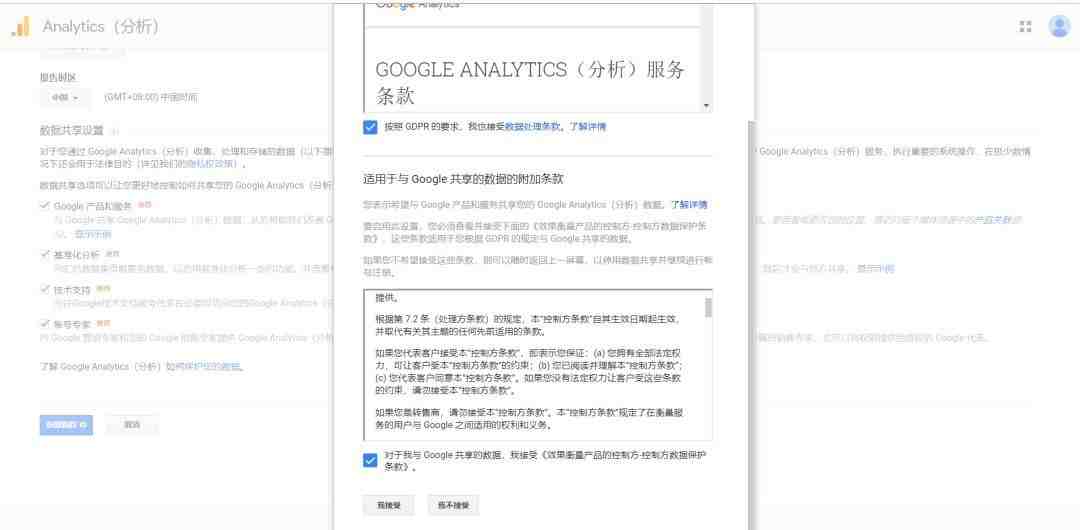Toggle the 账号专家 sharing checkbox
Screen dimensions: 1080x530
[45, 323]
